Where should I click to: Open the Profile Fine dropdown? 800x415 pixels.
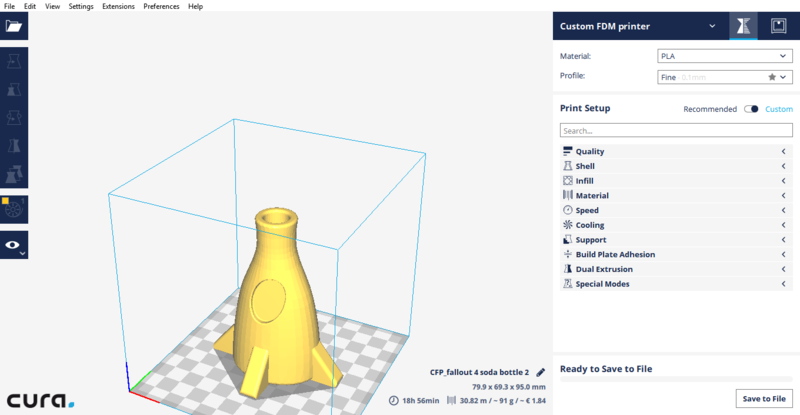click(724, 77)
